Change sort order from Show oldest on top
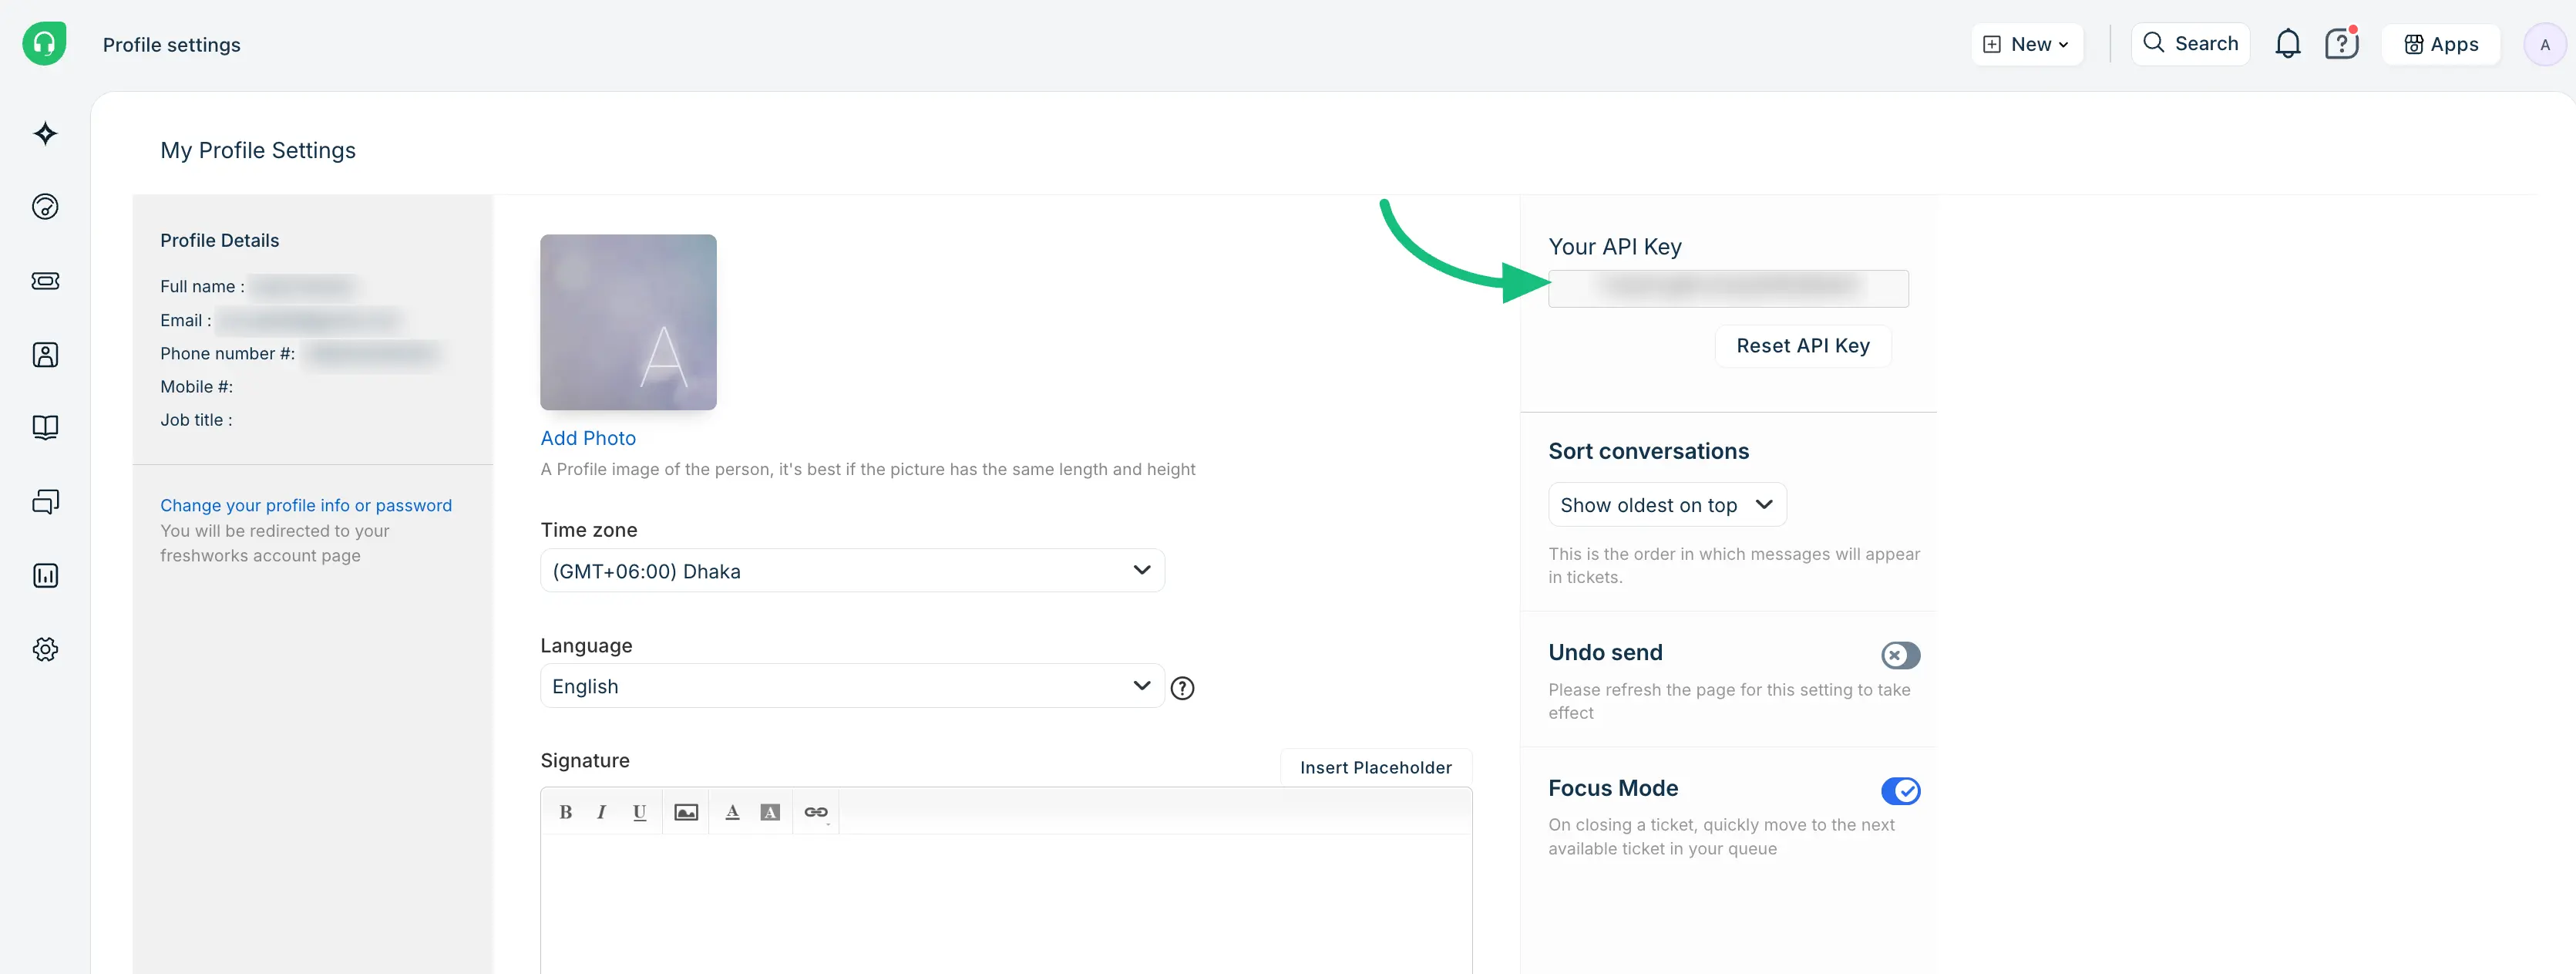2576x974 pixels. point(1666,504)
